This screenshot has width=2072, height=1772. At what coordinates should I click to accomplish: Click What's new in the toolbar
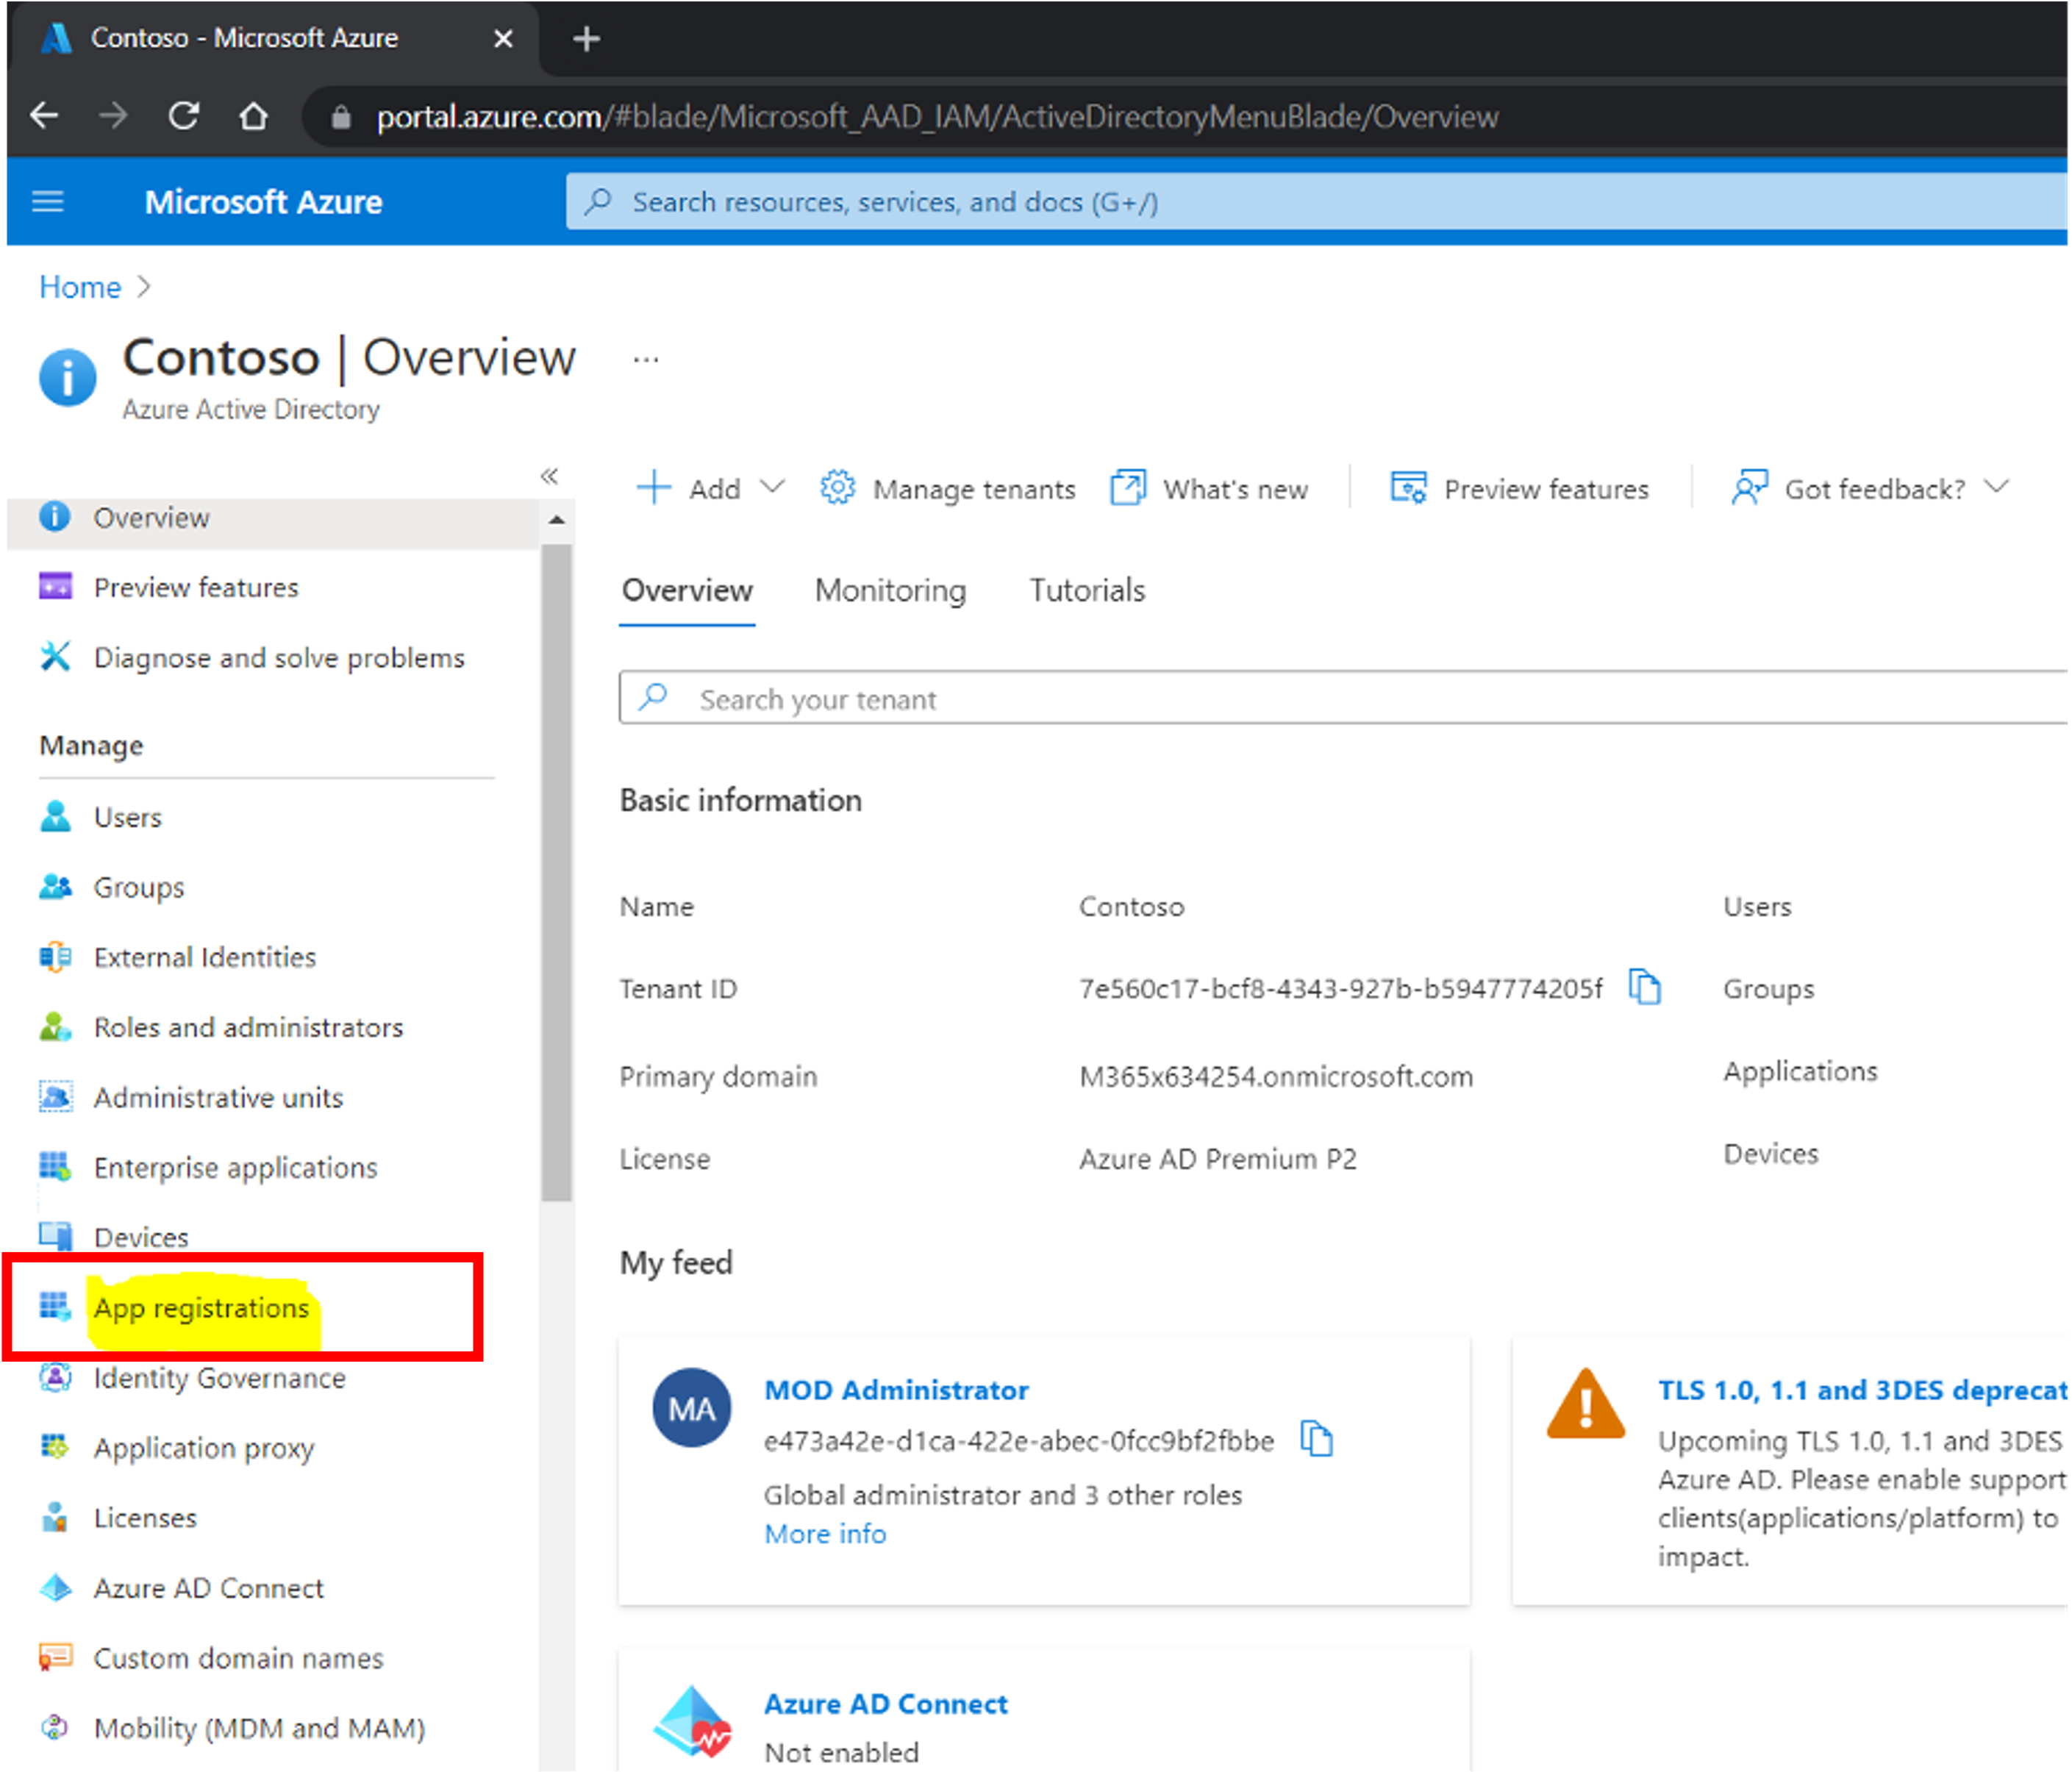coord(1209,489)
